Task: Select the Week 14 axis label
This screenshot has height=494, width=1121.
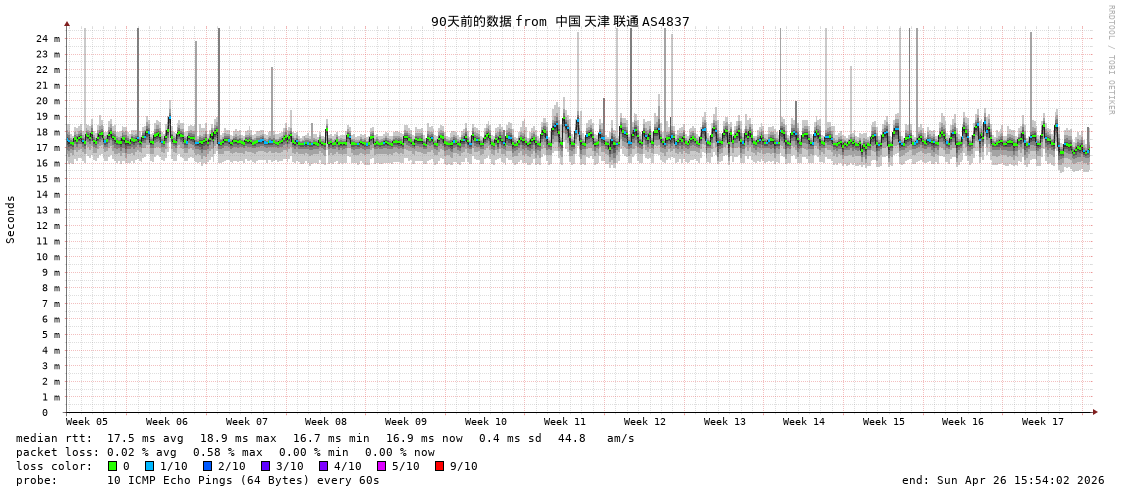Action: 804,422
